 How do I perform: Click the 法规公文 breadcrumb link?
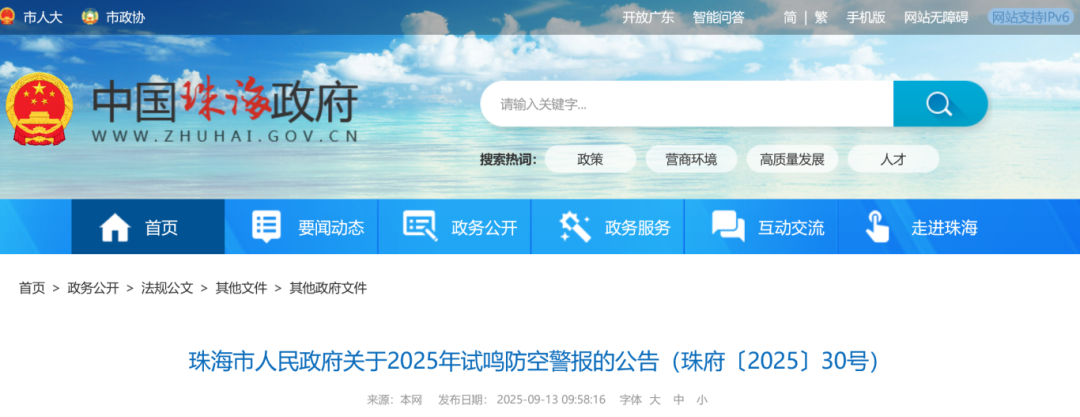click(167, 288)
